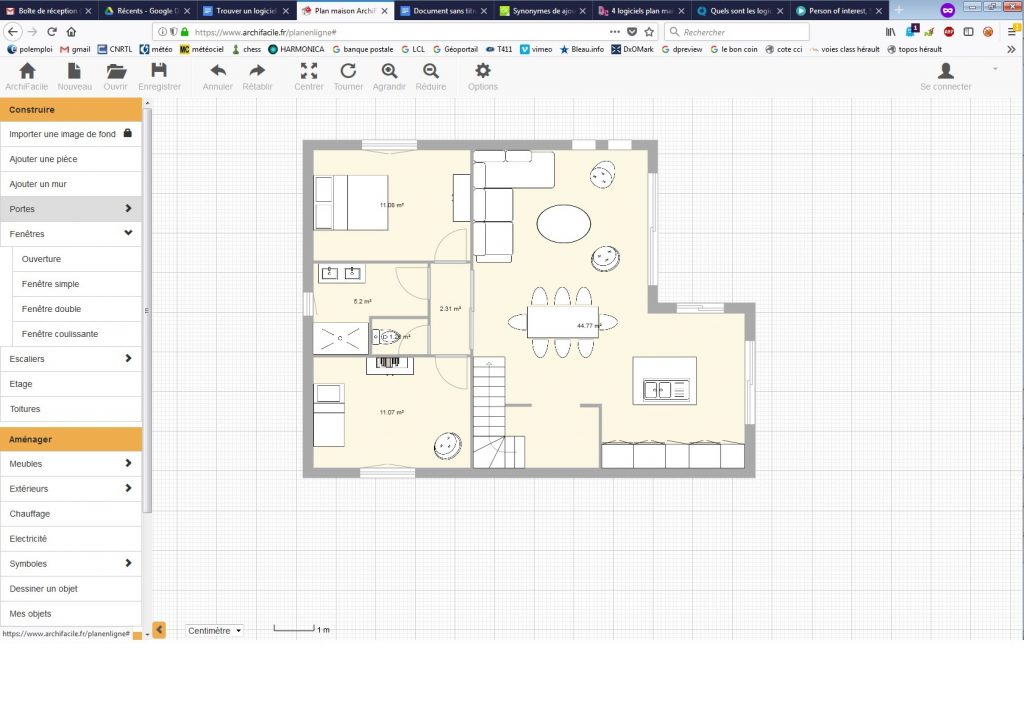The width and height of the screenshot is (1024, 713).
Task: Click Dessiner un objet
Action: point(71,589)
